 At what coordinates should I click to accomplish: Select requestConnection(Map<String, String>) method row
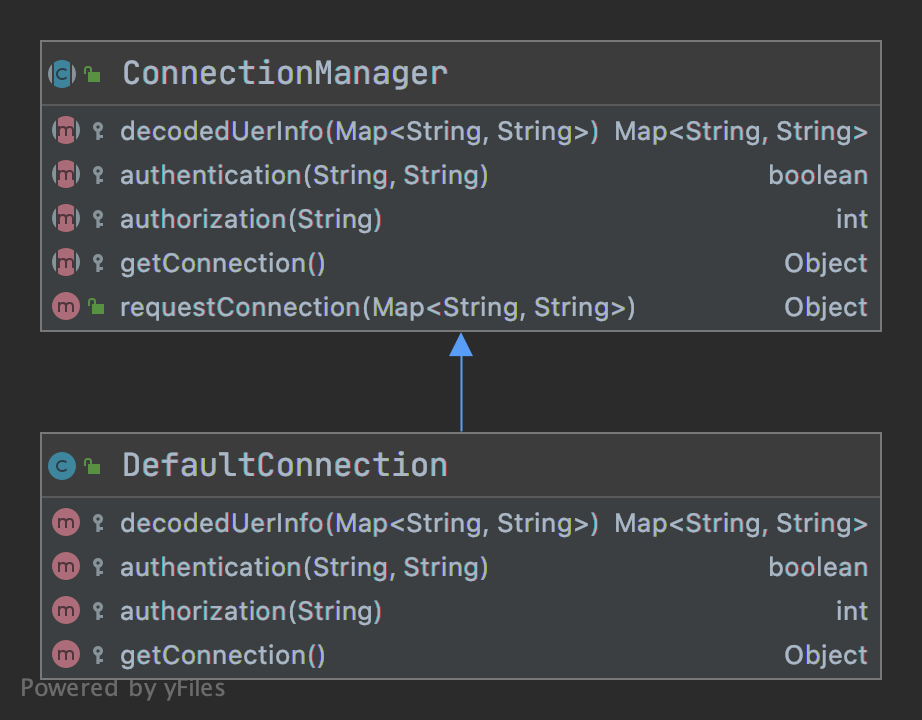pyautogui.click(x=461, y=306)
